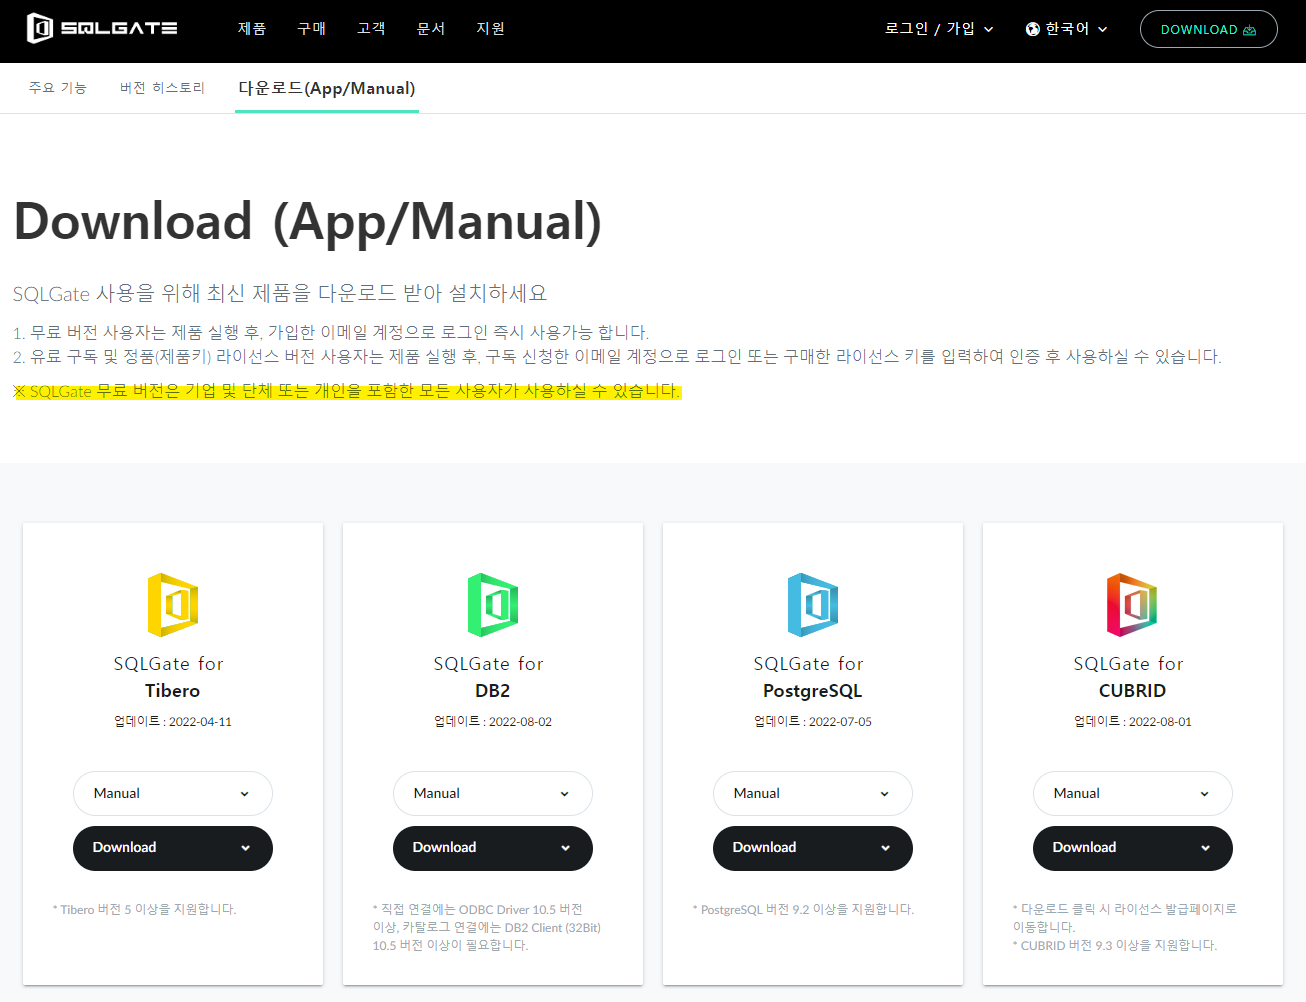Screen dimensions: 1306x1002
Task: Click the DB2 product name
Action: [x=493, y=691]
